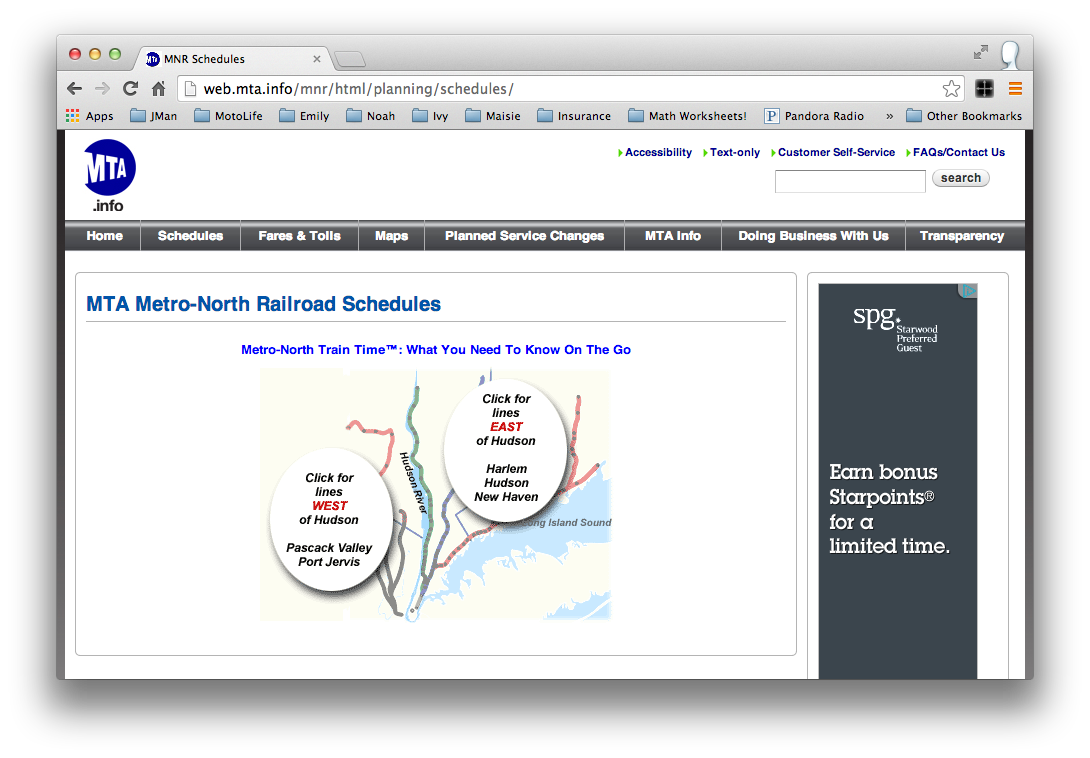Click the Accessibility link

pos(658,153)
